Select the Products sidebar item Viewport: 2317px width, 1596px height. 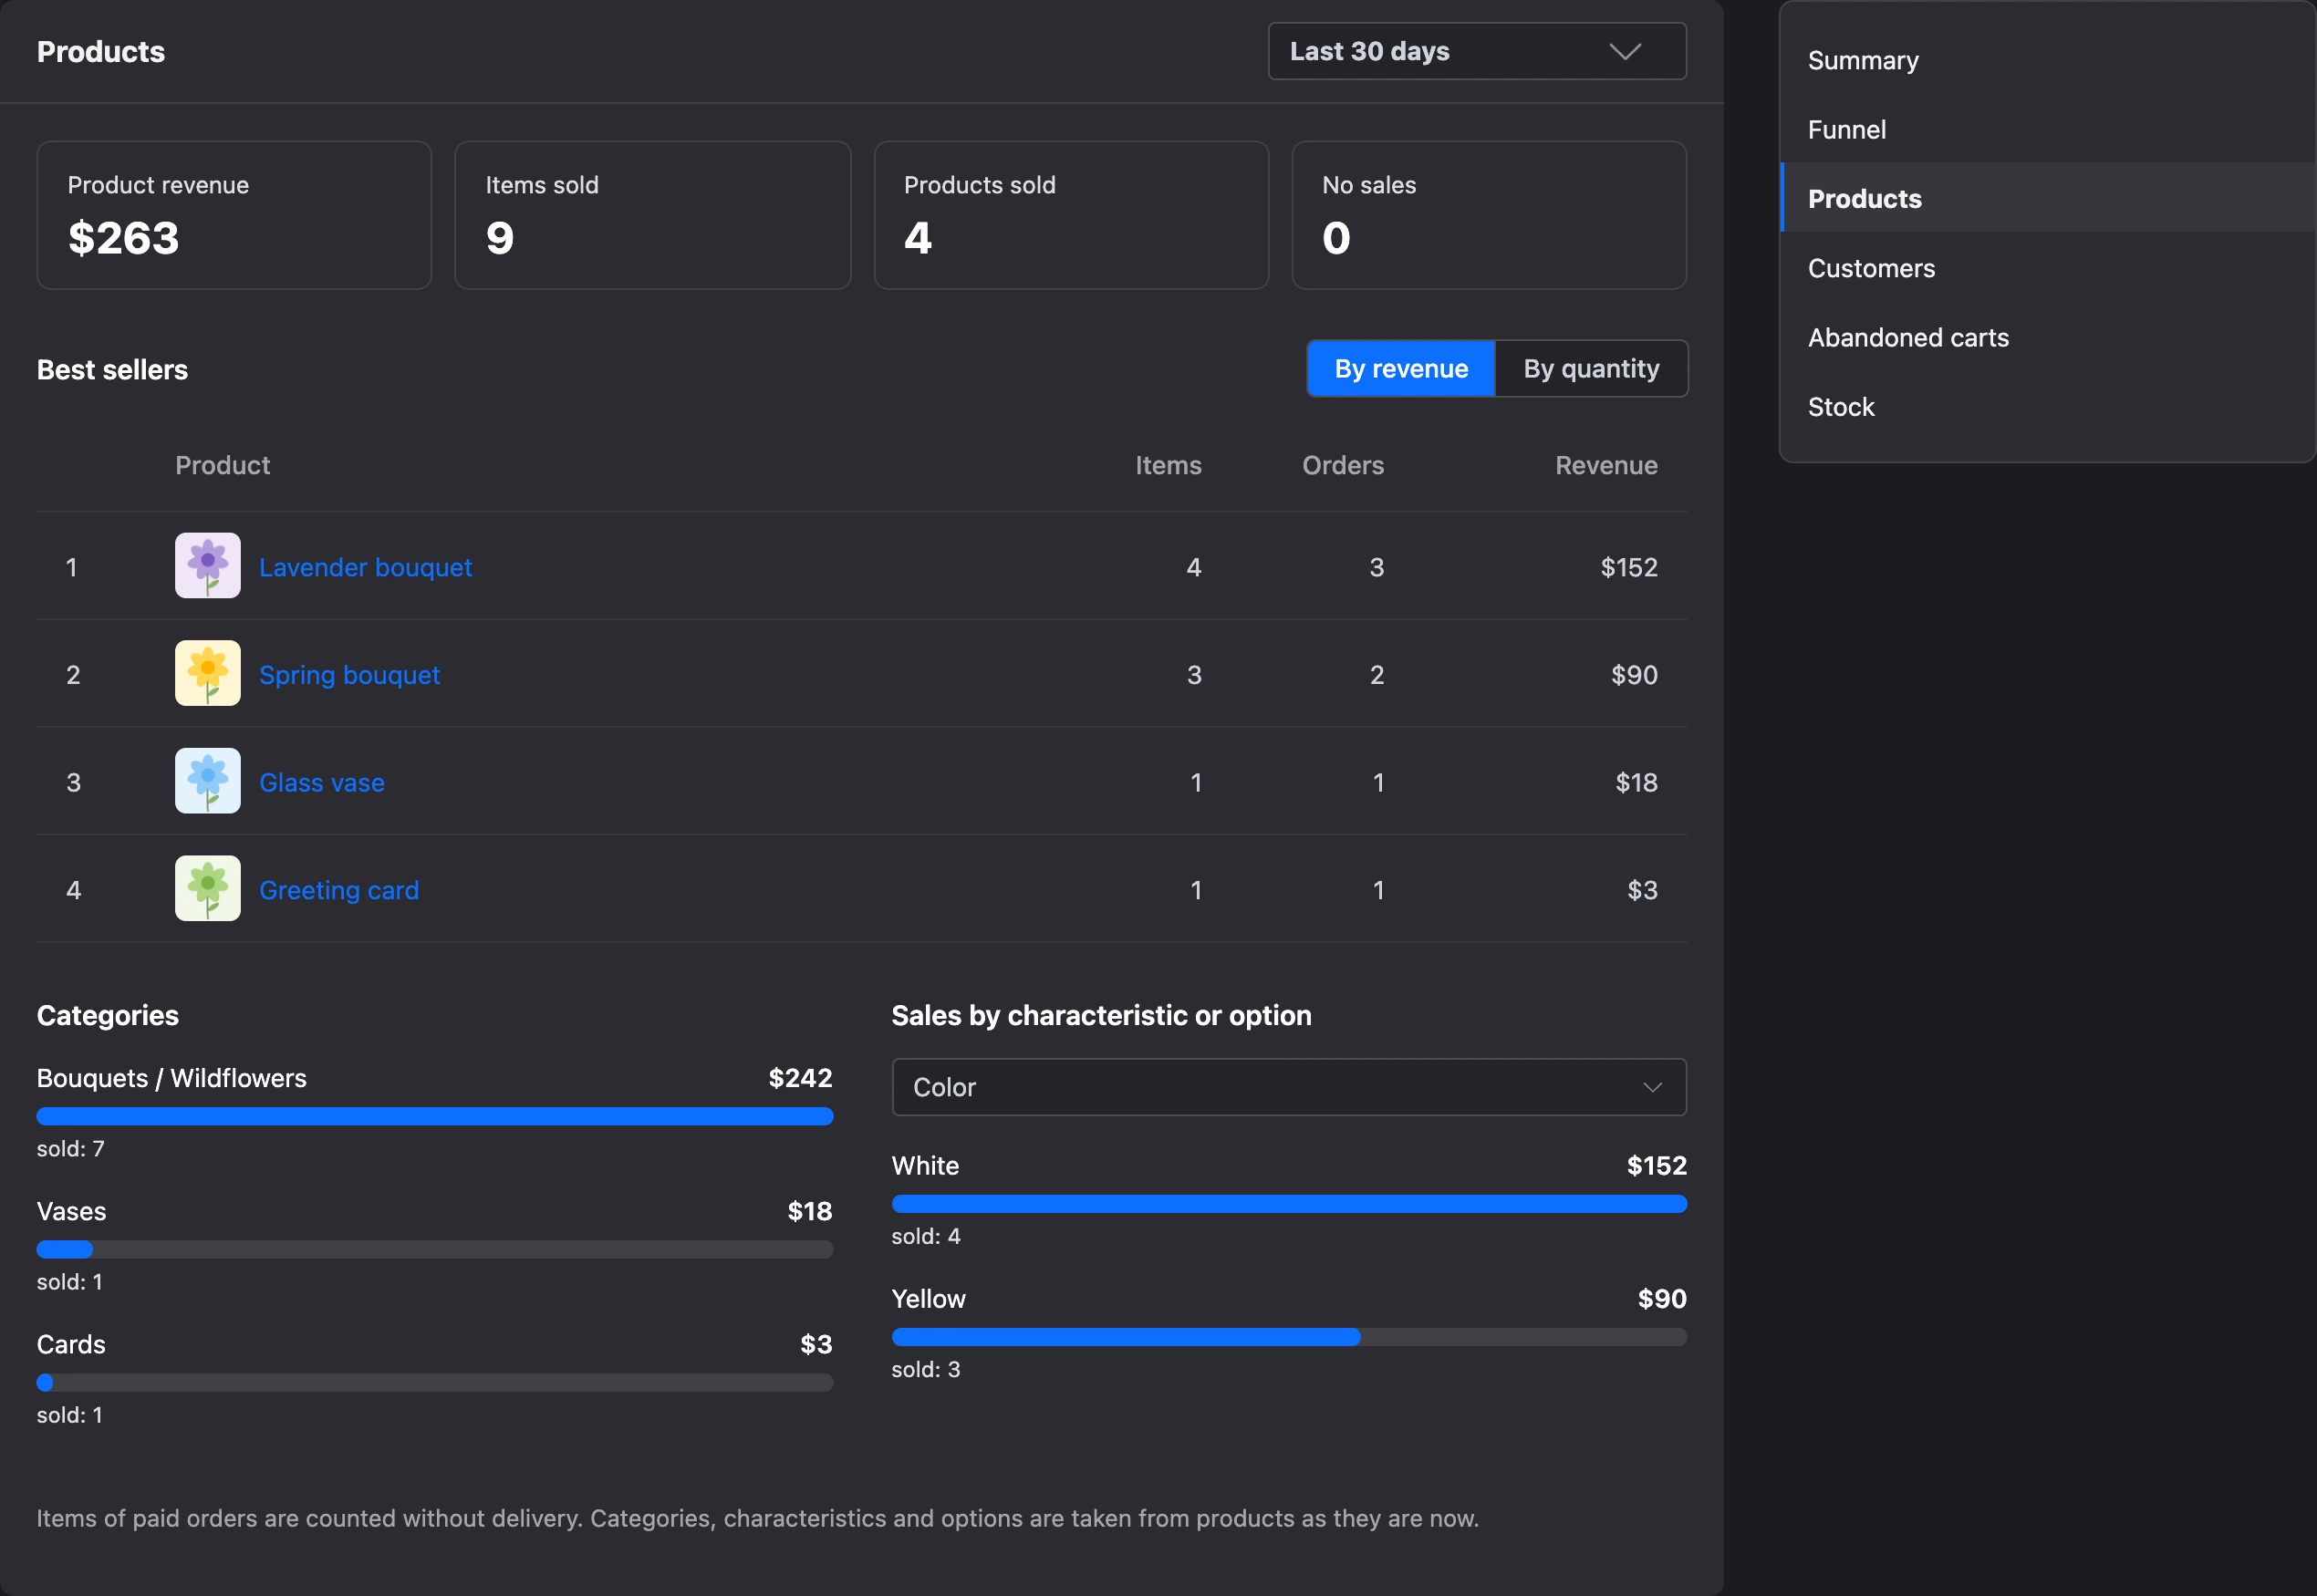point(2048,198)
